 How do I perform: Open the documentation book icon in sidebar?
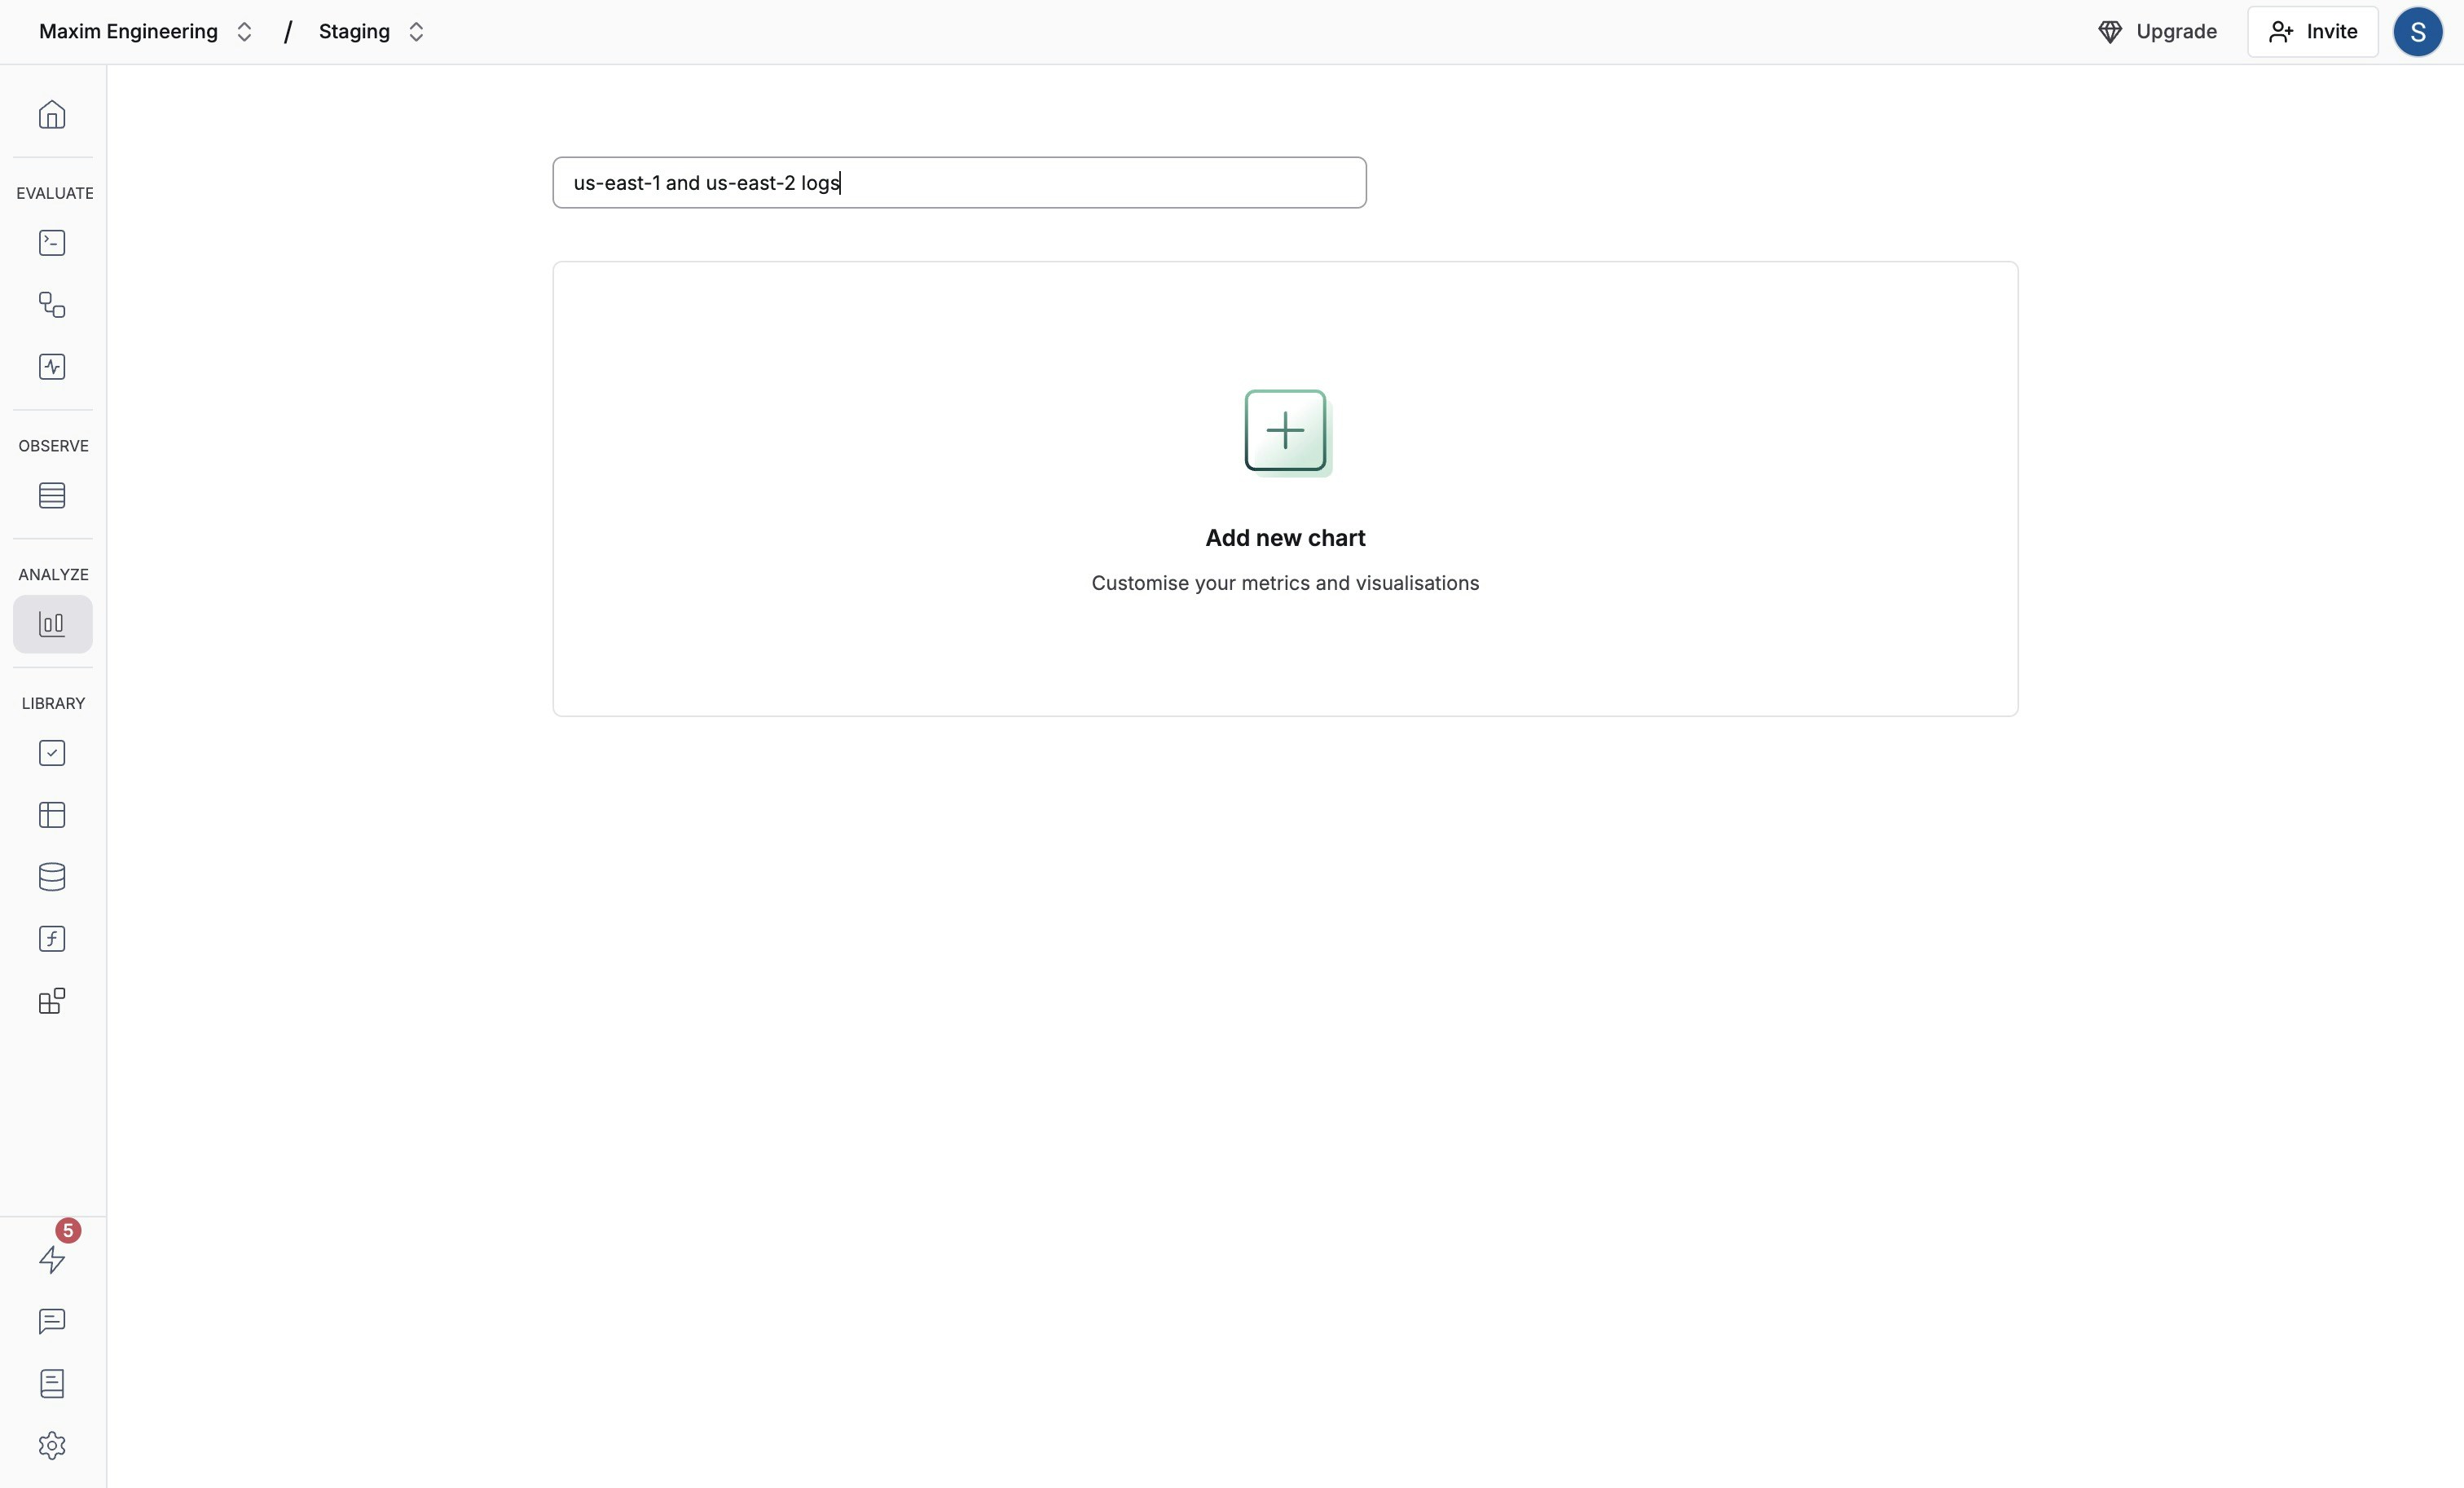click(52, 1384)
